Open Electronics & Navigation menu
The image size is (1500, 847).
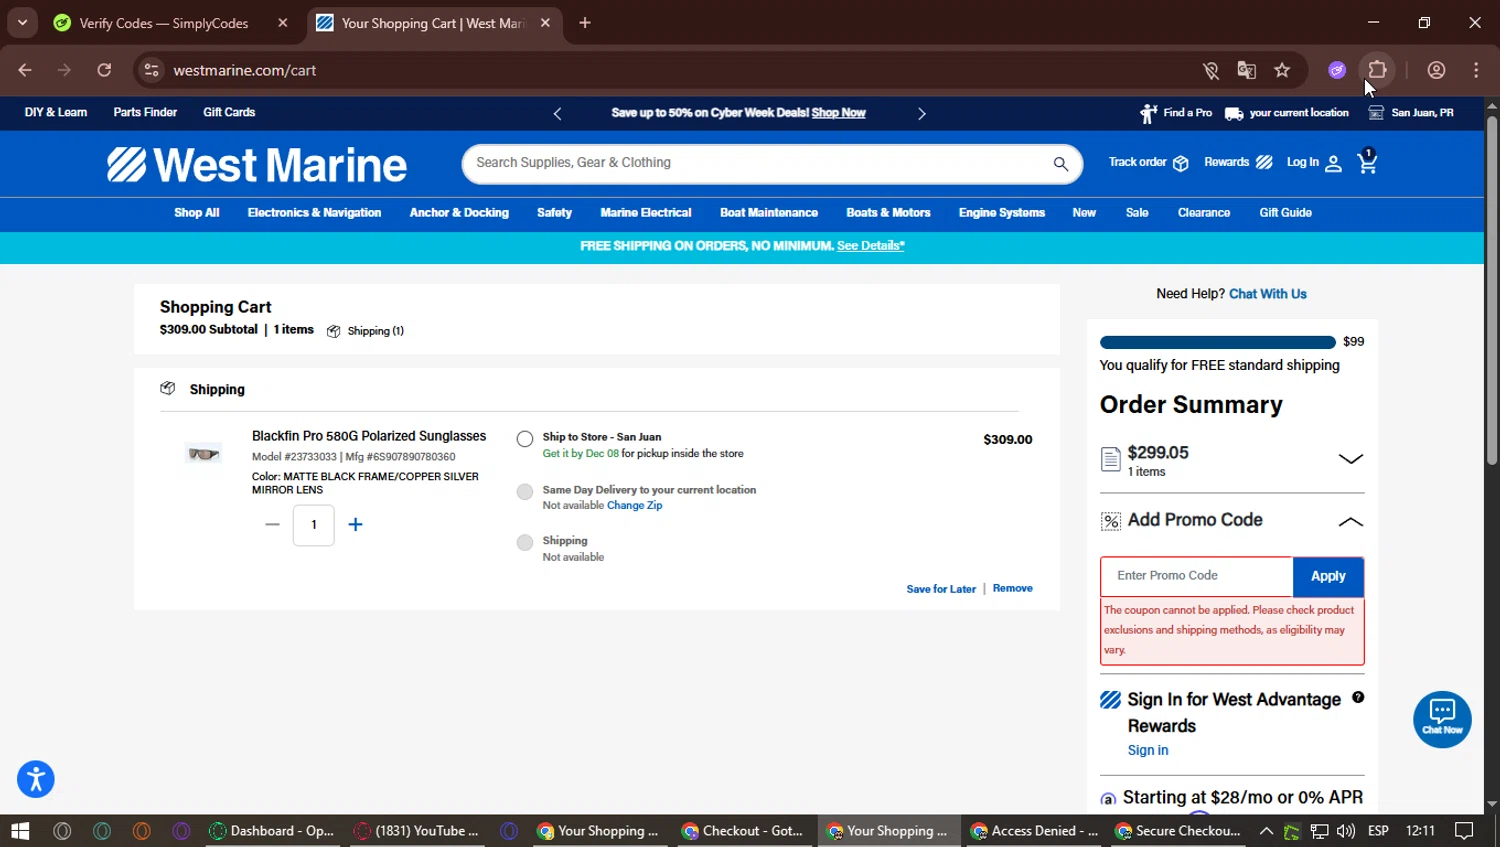pos(314,213)
